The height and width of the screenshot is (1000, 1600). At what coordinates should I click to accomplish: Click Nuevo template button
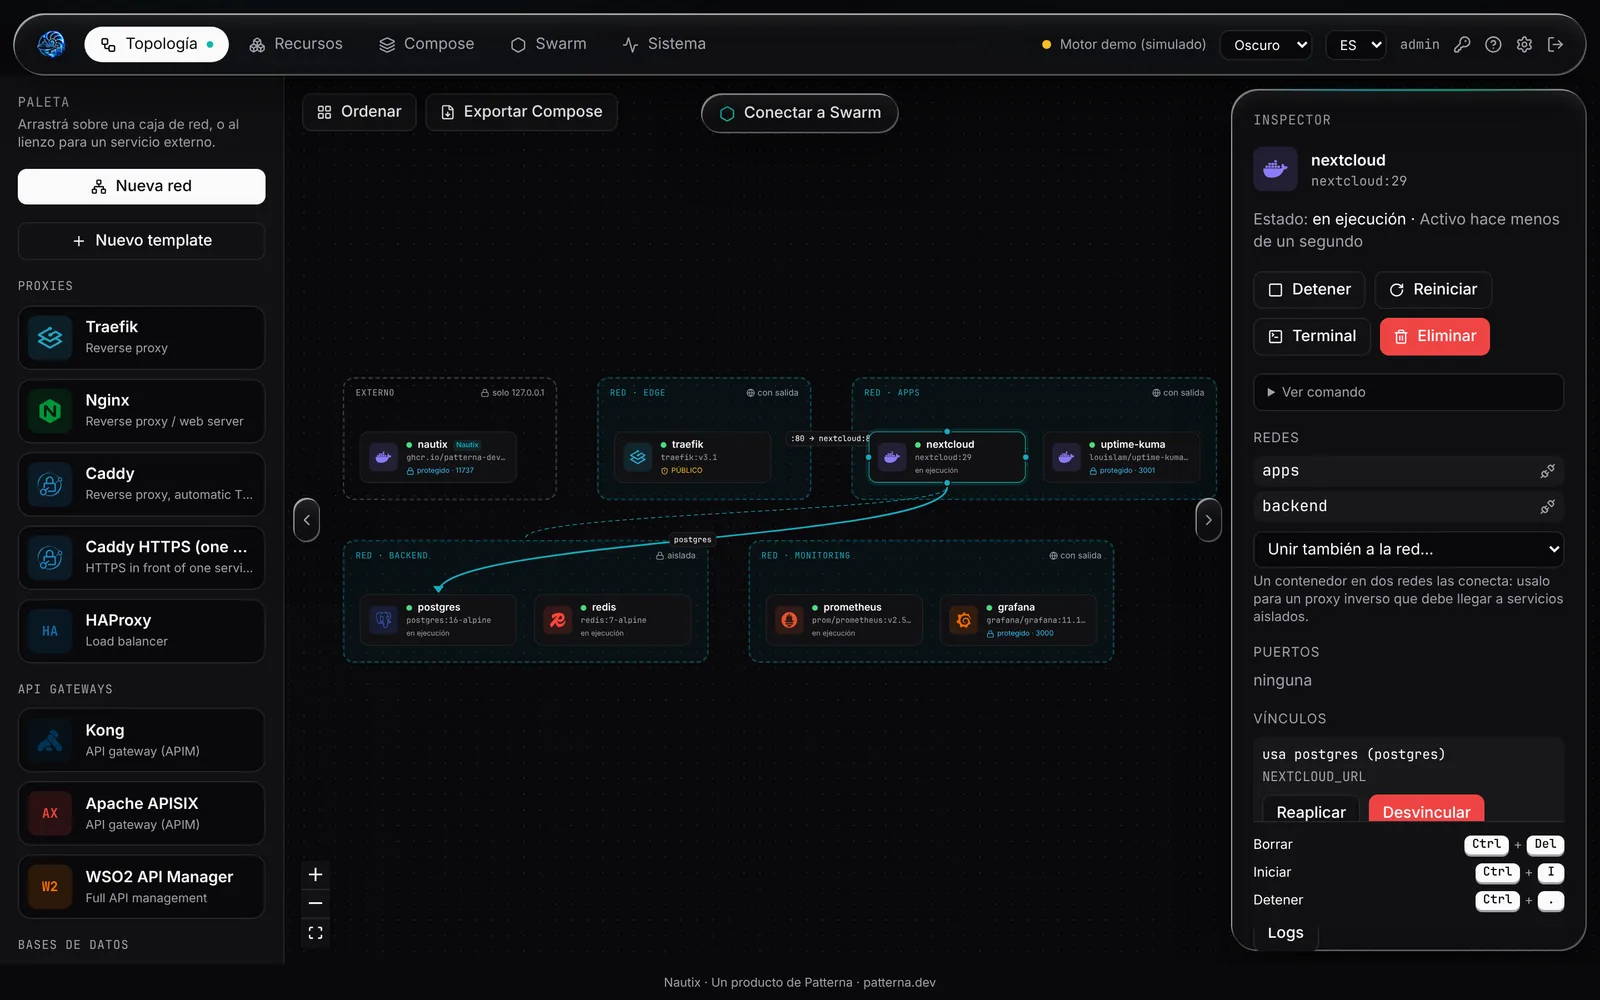tap(141, 241)
